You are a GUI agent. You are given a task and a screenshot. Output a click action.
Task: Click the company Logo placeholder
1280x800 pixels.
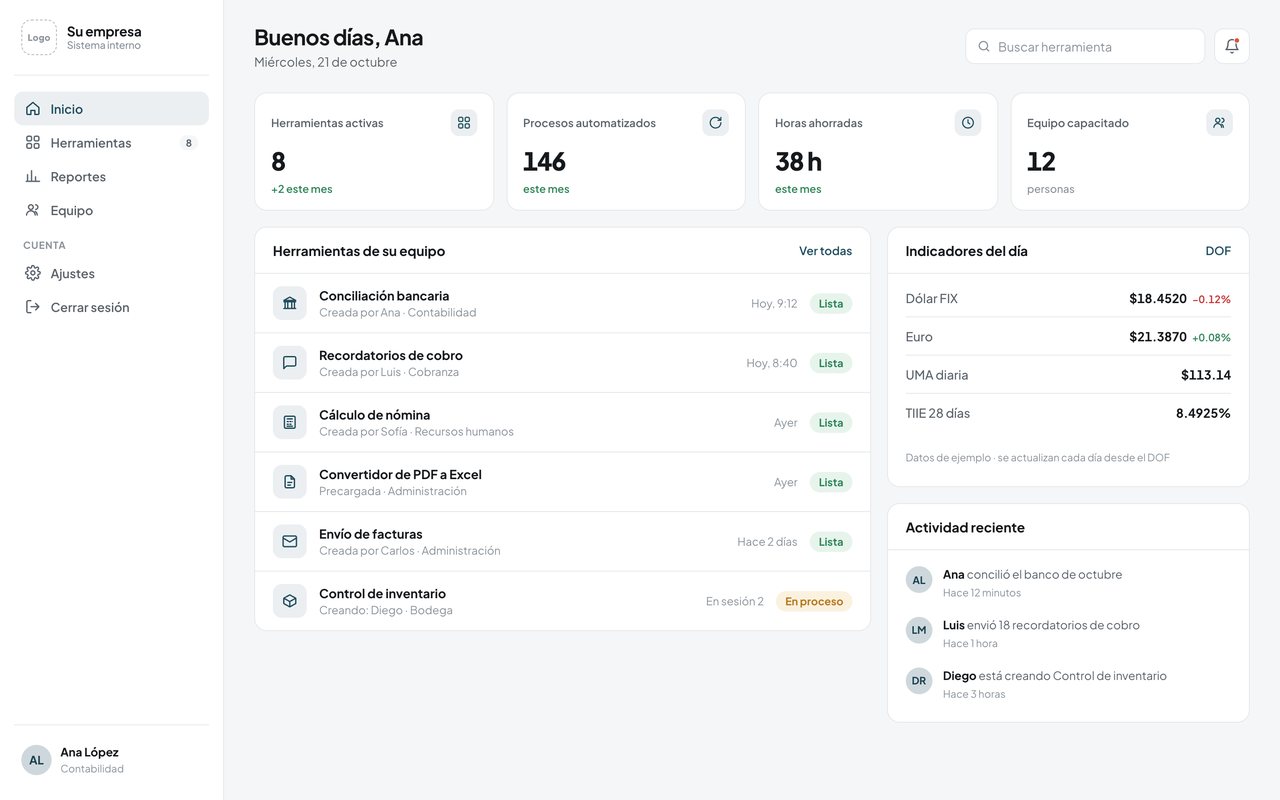39,38
